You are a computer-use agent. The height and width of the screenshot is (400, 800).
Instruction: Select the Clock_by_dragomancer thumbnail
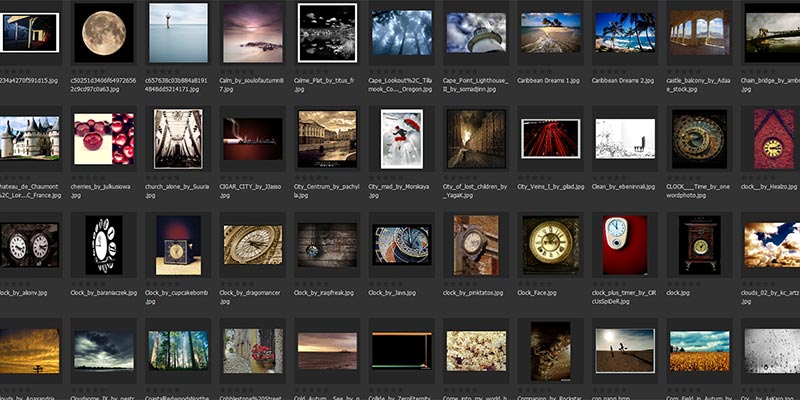(x=253, y=245)
